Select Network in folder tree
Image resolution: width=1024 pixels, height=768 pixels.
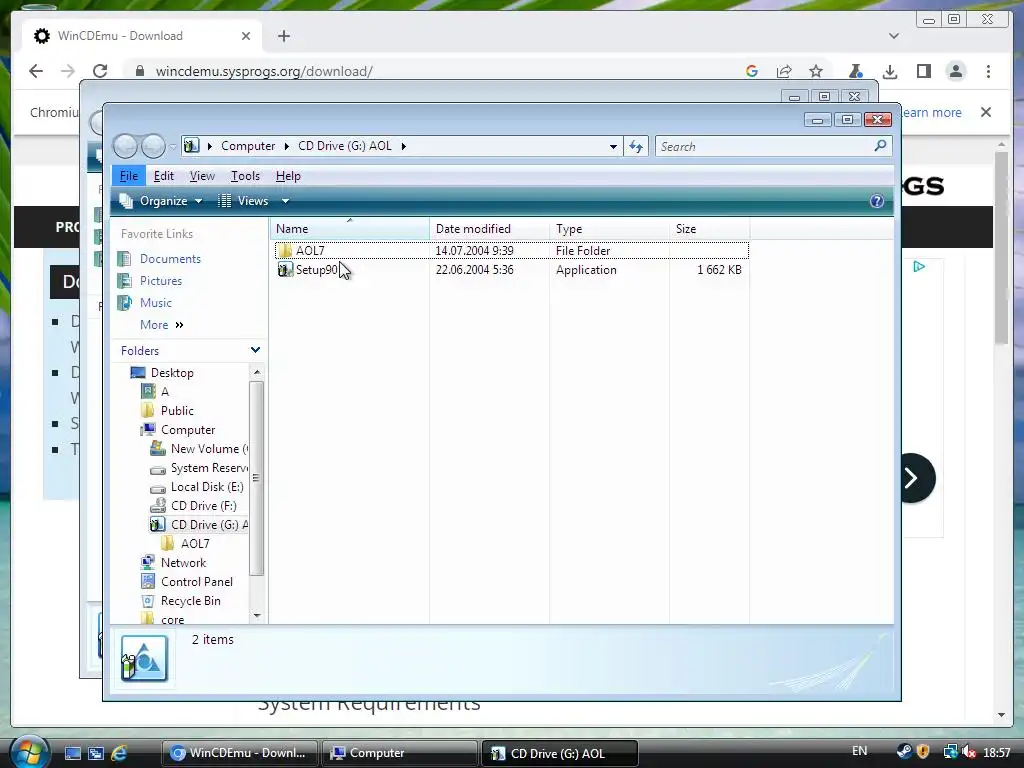pos(183,563)
